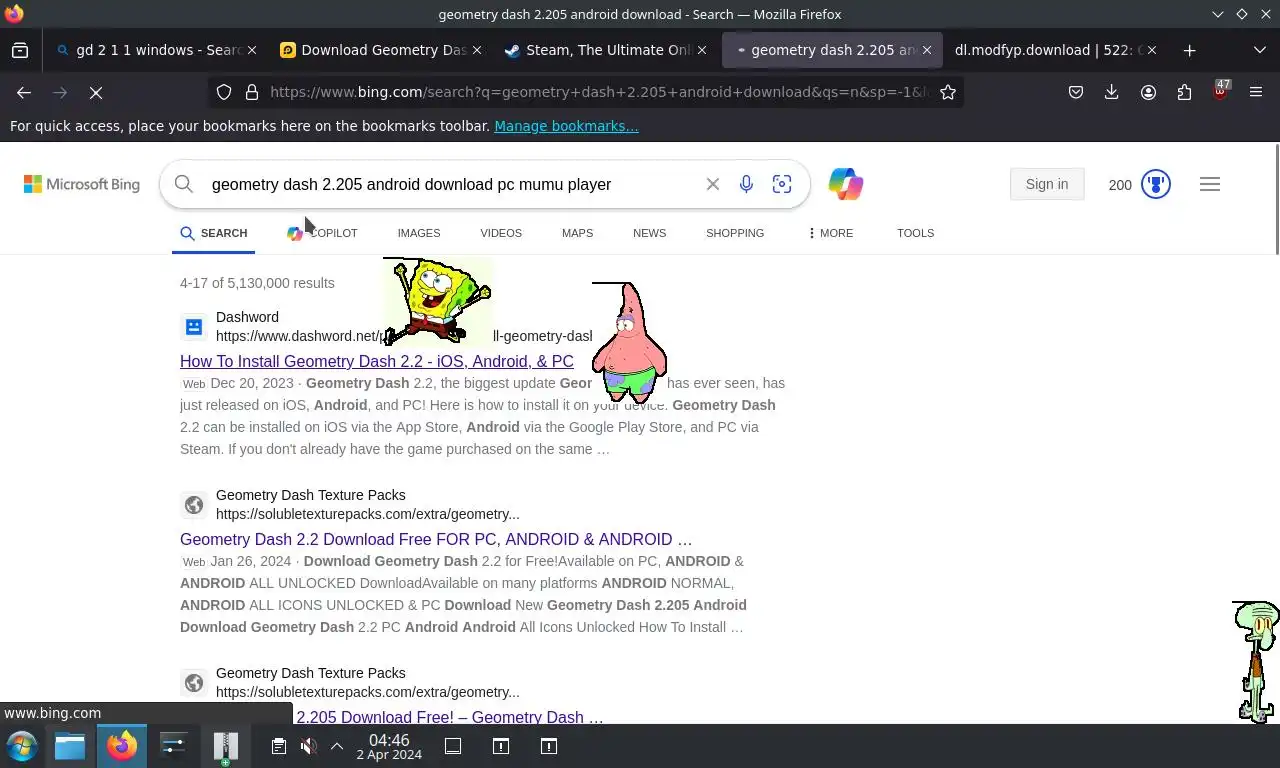Select the MAPS search tab

click(577, 233)
